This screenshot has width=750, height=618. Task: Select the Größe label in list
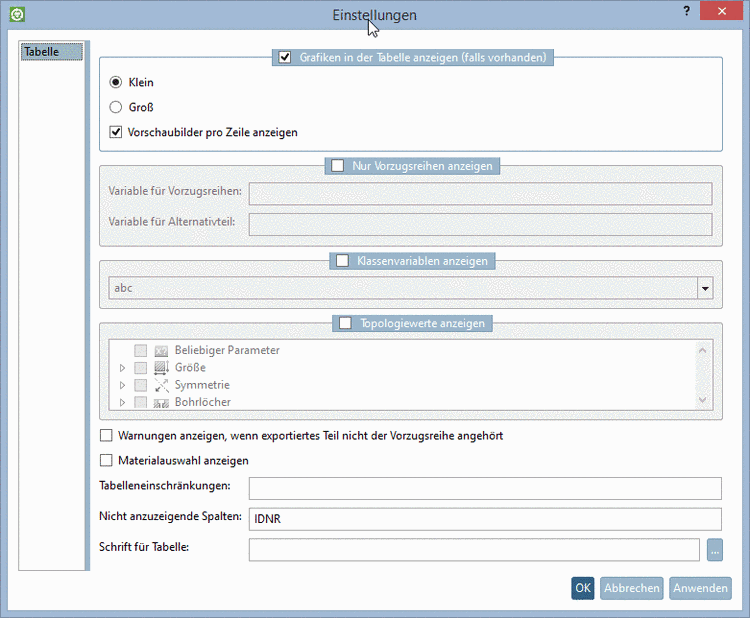click(x=190, y=368)
